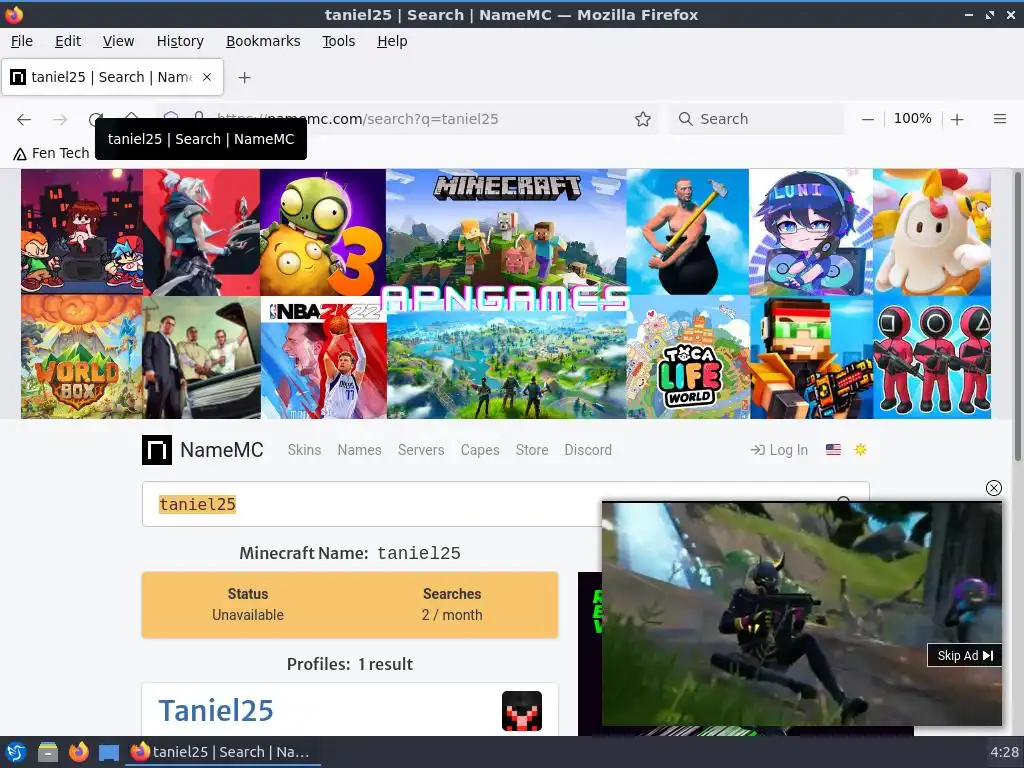Click the Toca Life World thumbnail

point(688,357)
